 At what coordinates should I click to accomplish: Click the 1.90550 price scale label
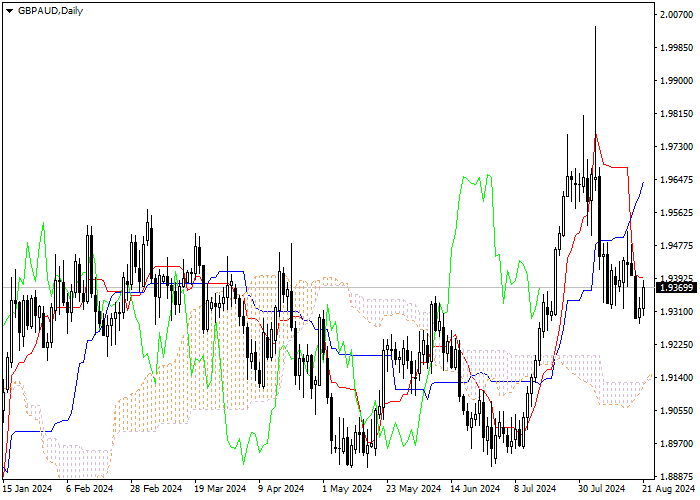(677, 410)
